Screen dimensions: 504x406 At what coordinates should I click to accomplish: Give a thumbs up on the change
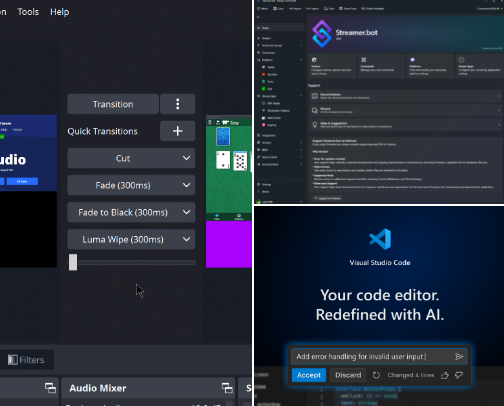[x=445, y=375]
